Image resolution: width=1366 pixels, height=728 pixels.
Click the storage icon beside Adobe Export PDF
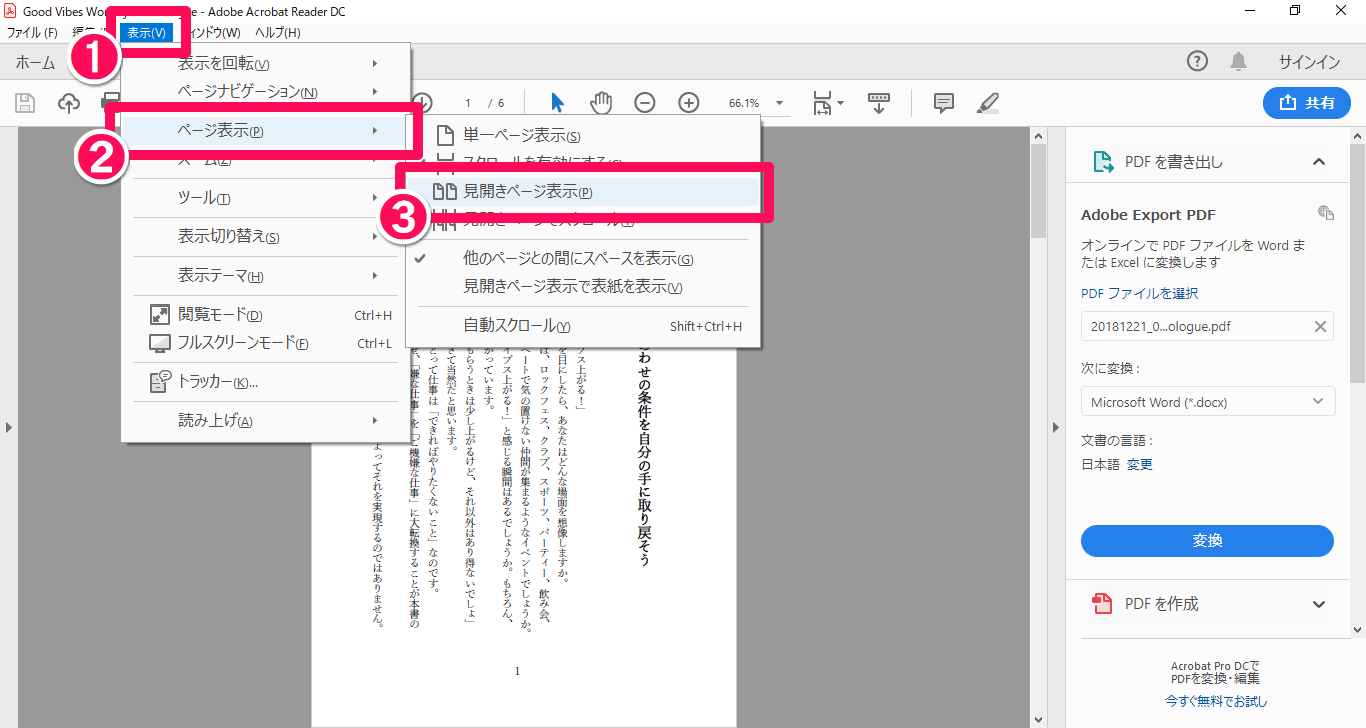click(x=1326, y=213)
